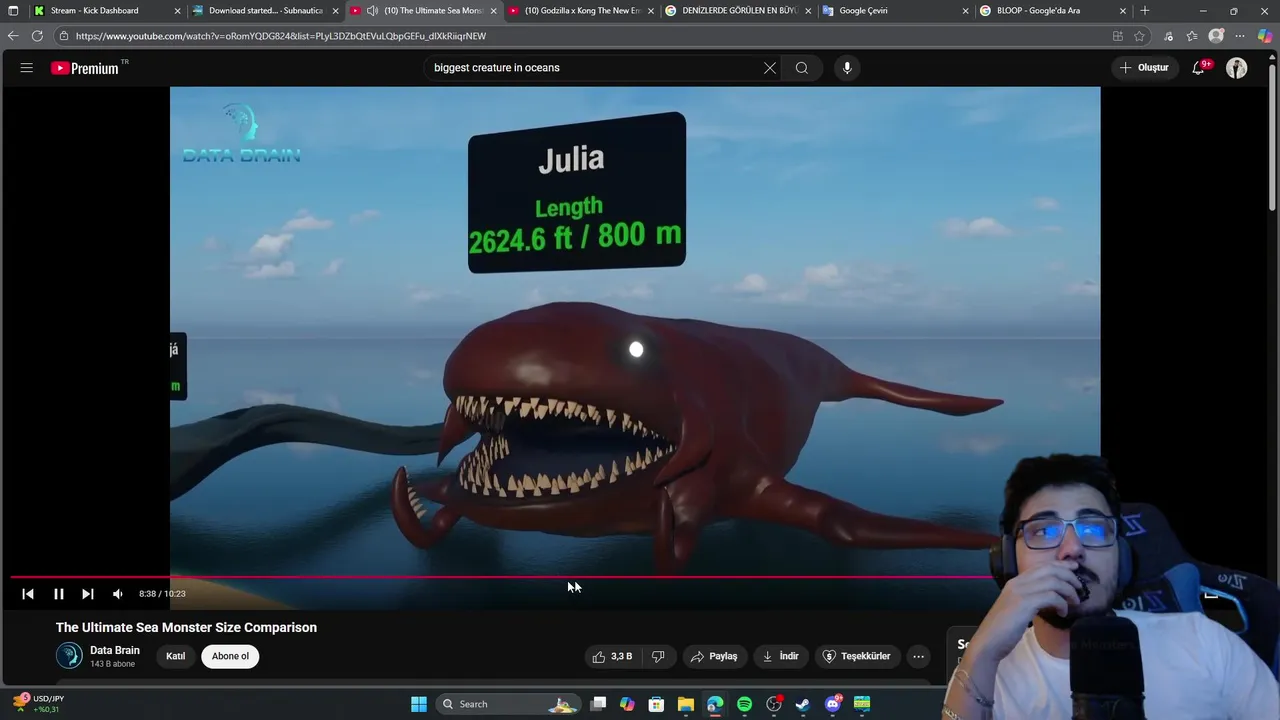1280x720 pixels.
Task: Skip to the previous video
Action: click(28, 594)
